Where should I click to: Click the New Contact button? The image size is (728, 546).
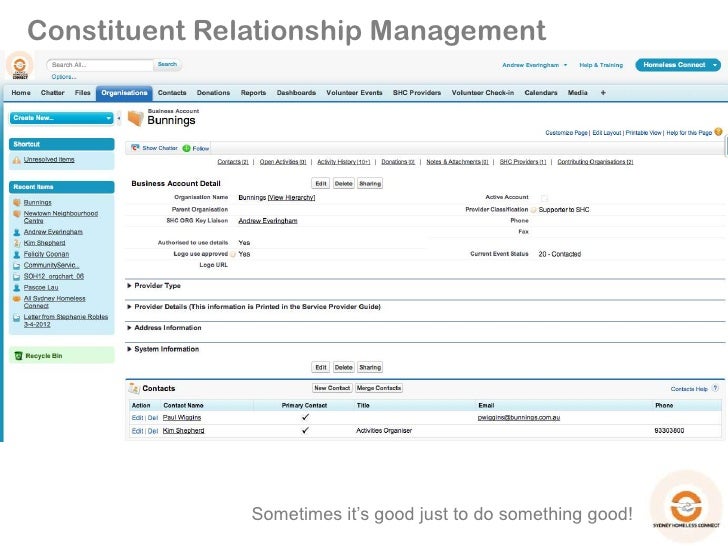332,388
